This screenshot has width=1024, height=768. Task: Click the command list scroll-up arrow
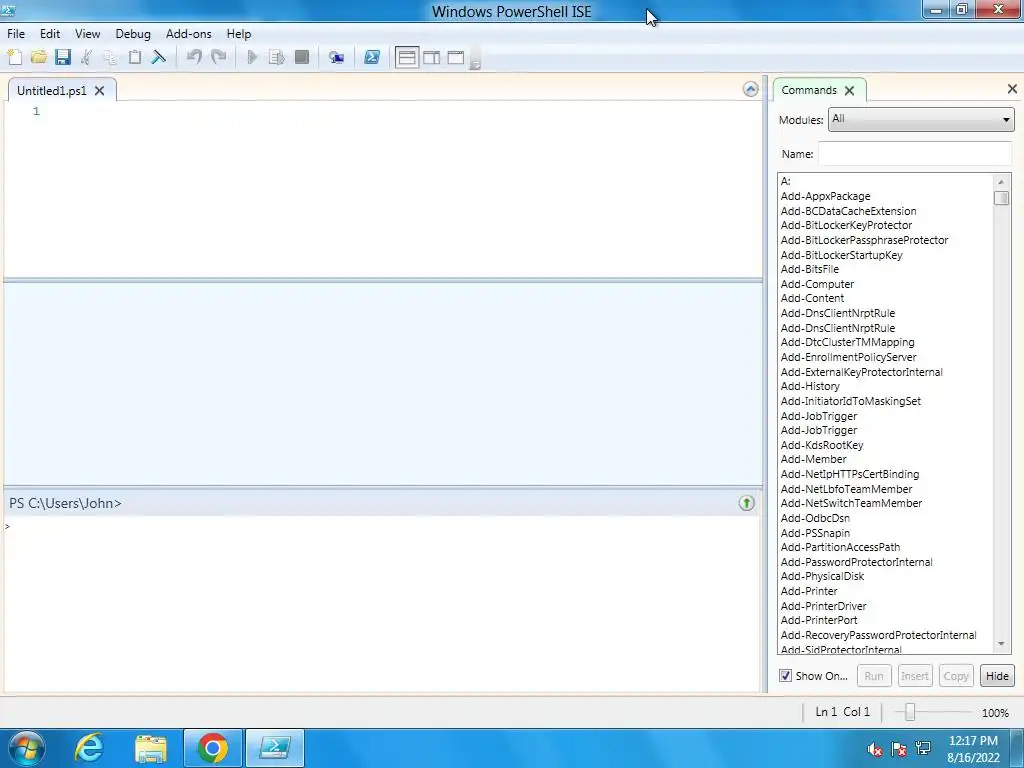[x=1001, y=182]
